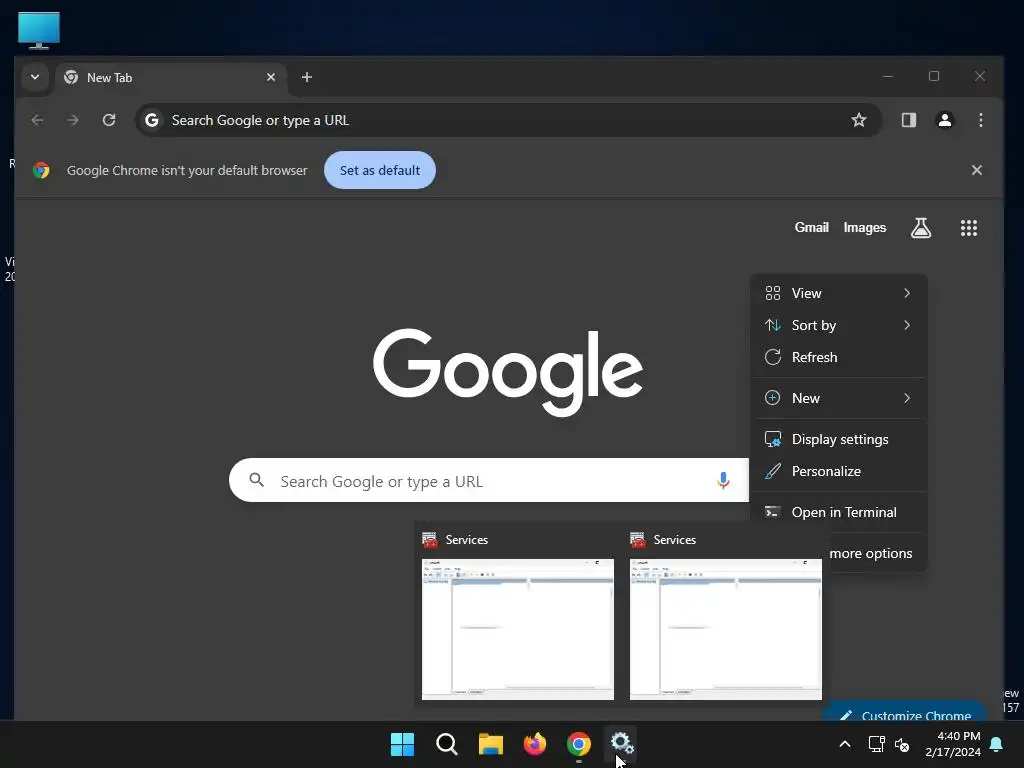Select Open in Terminal
This screenshot has height=768, width=1024.
point(839,513)
